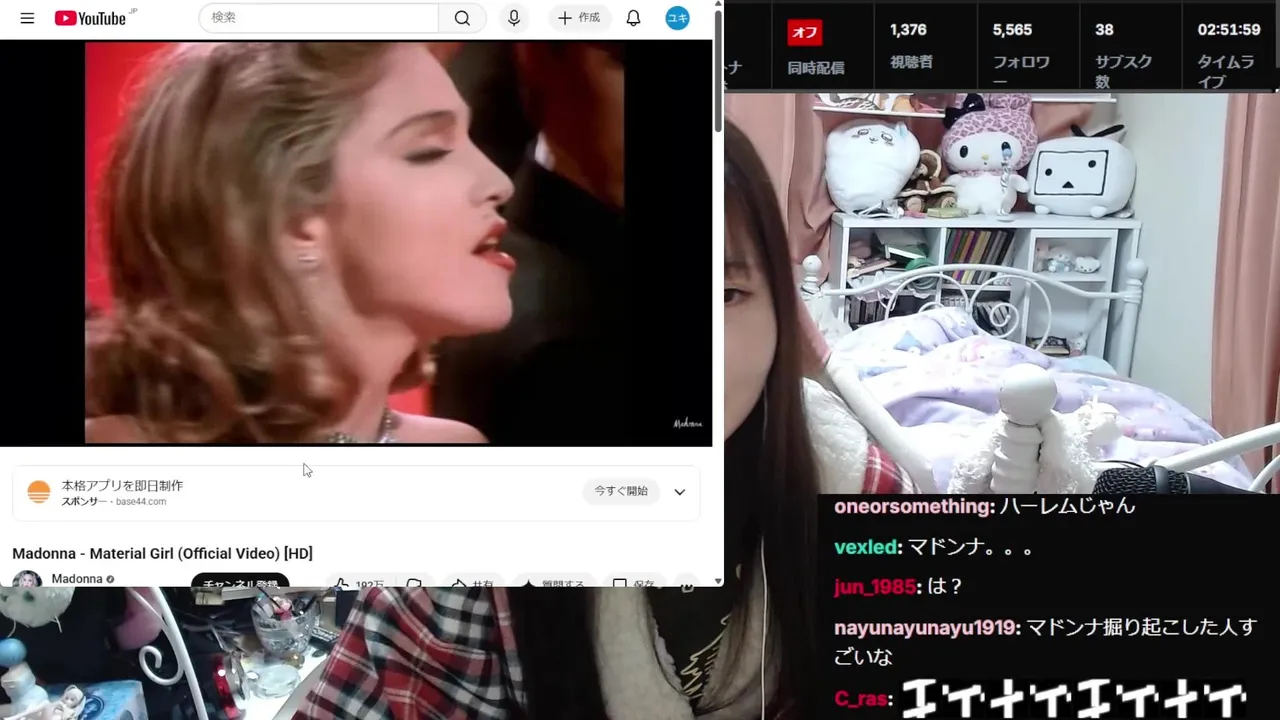Viewport: 1280px width, 720px height.
Task: Click the 1,376 viewers count
Action: [x=908, y=30]
